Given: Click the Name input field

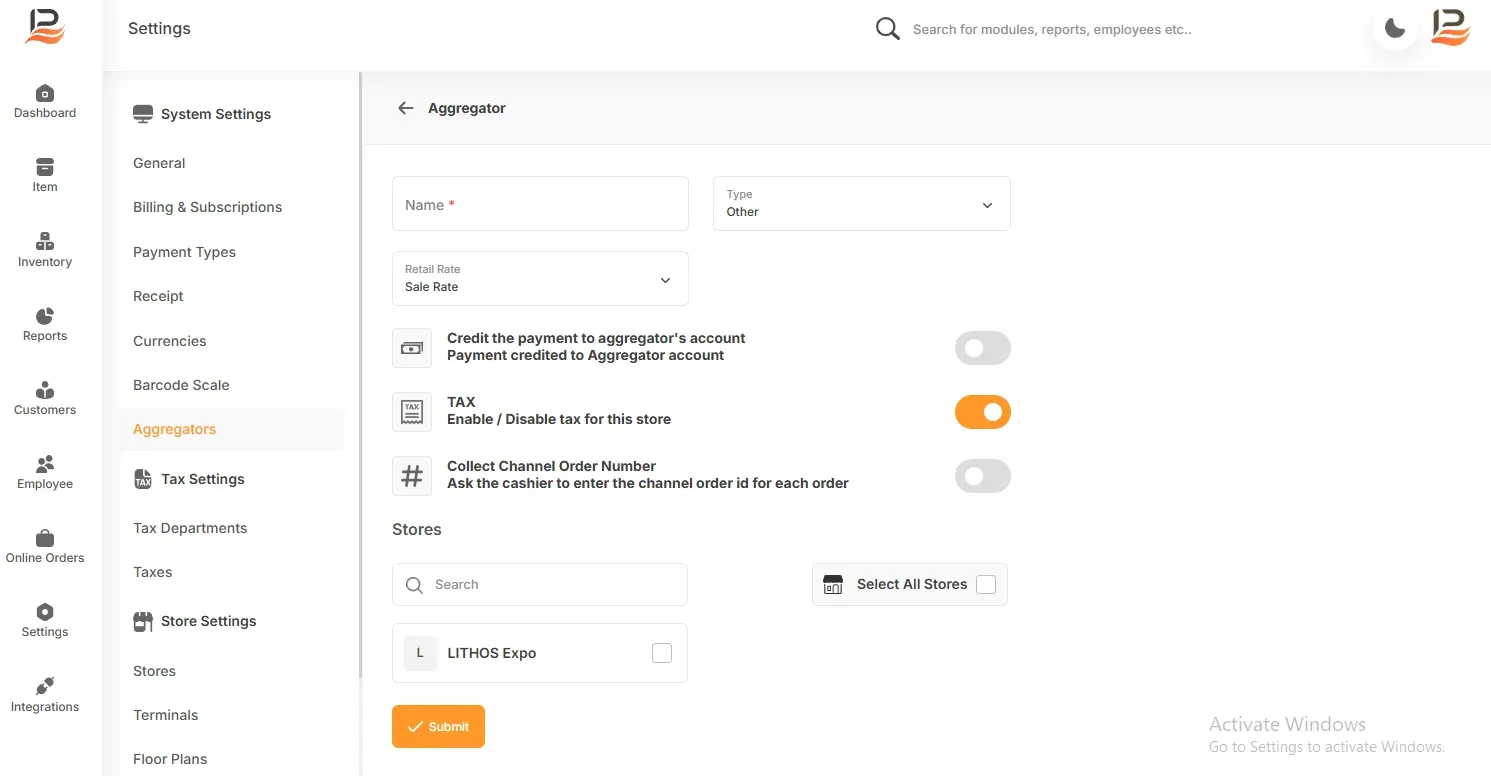Looking at the screenshot, I should (540, 204).
